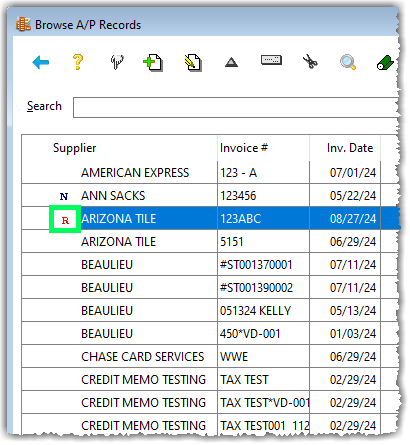Select the highlighted ARIZONA TILE invoice 123ABC row
The width and height of the screenshot is (410, 445).
pyautogui.click(x=211, y=219)
